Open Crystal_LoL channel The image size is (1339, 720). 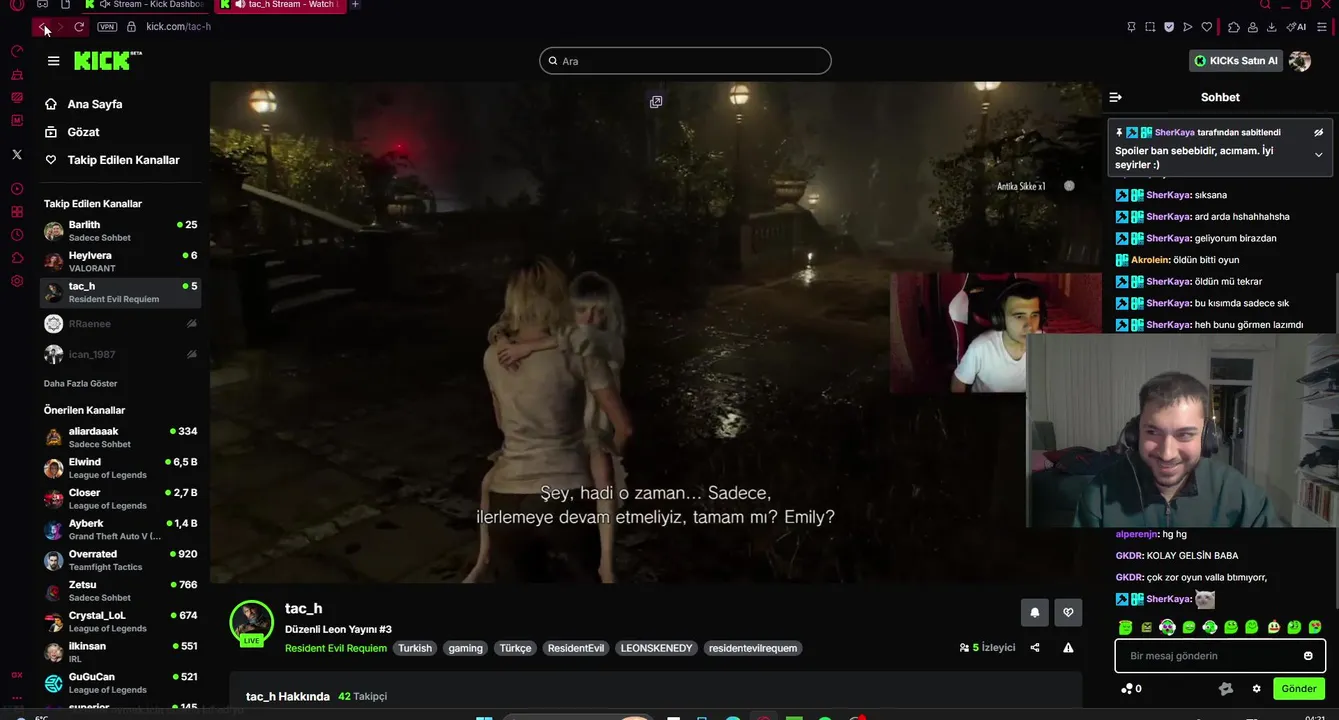[120, 622]
